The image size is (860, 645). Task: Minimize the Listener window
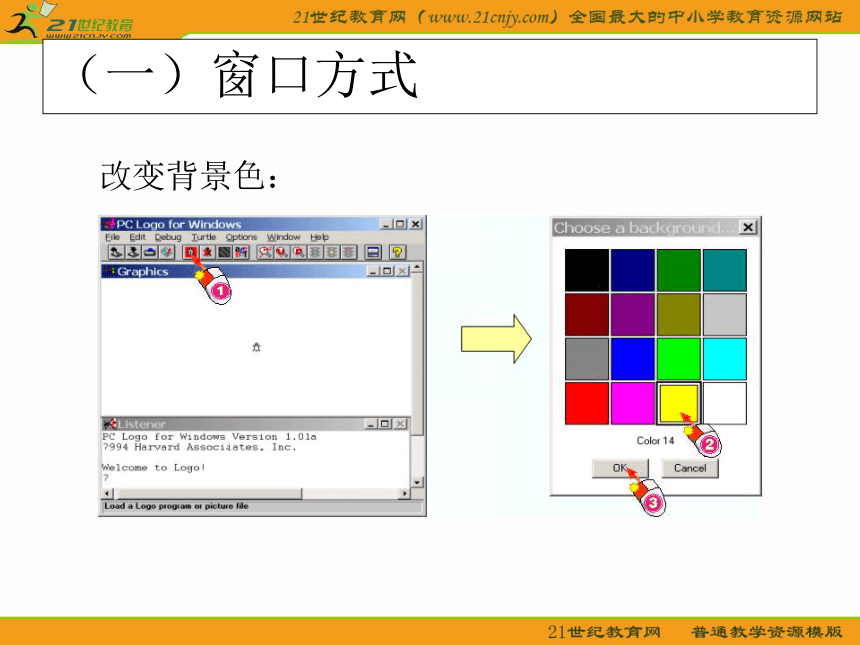click(x=371, y=423)
